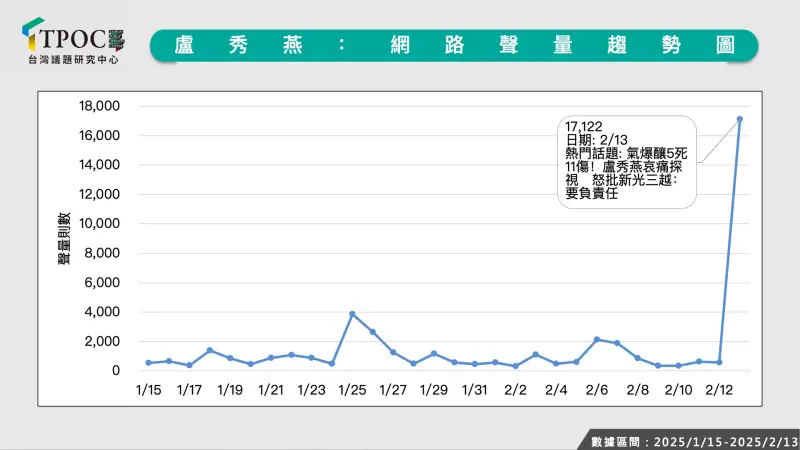Click the 1/23 x-axis label
The width and height of the screenshot is (800, 450).
coord(312,390)
